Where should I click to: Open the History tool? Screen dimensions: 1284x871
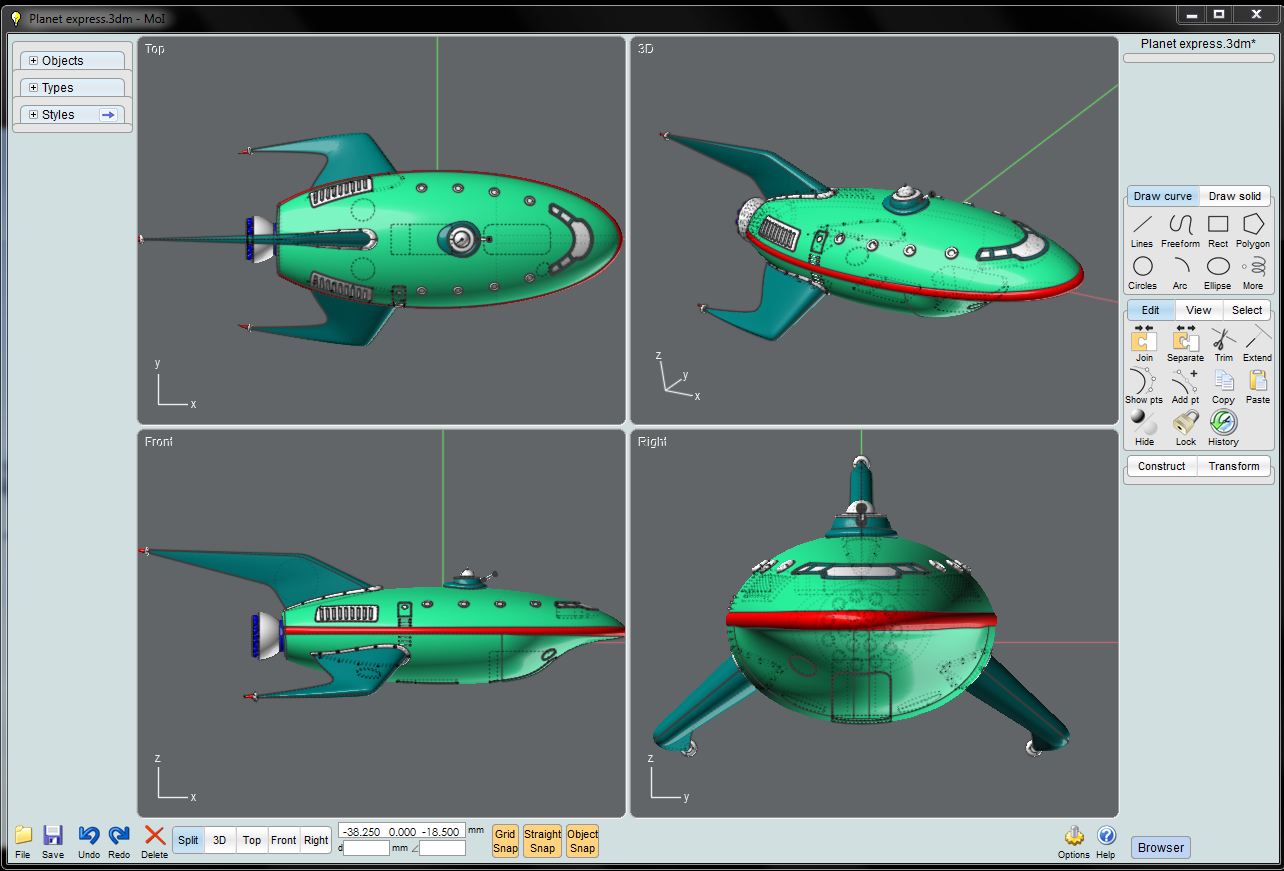[x=1224, y=428]
